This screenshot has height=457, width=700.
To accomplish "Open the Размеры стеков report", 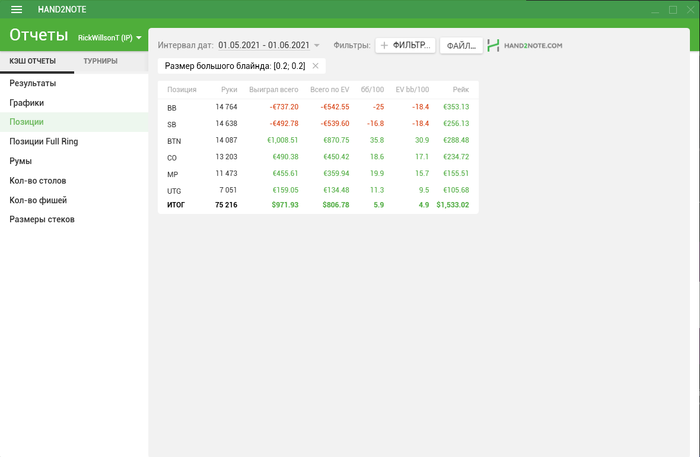I will 74,220.
